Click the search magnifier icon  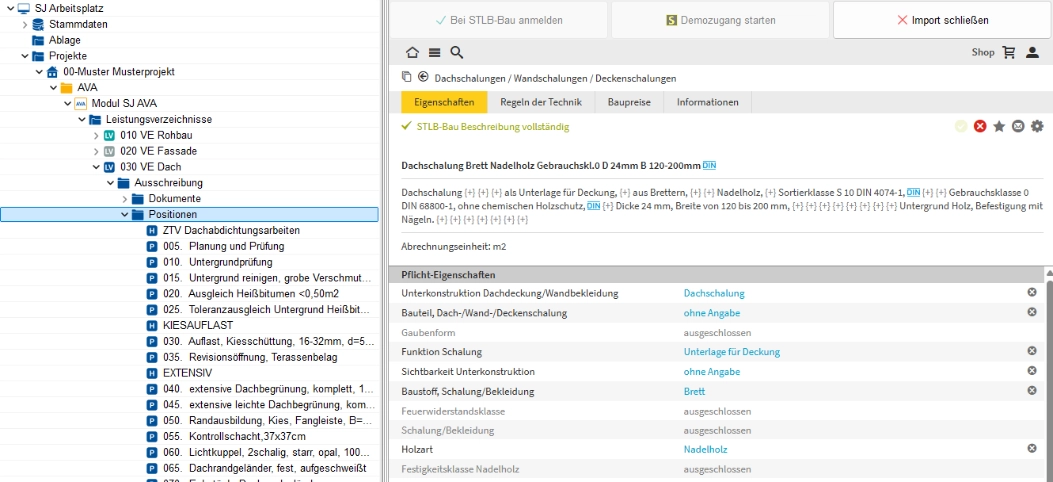[456, 53]
